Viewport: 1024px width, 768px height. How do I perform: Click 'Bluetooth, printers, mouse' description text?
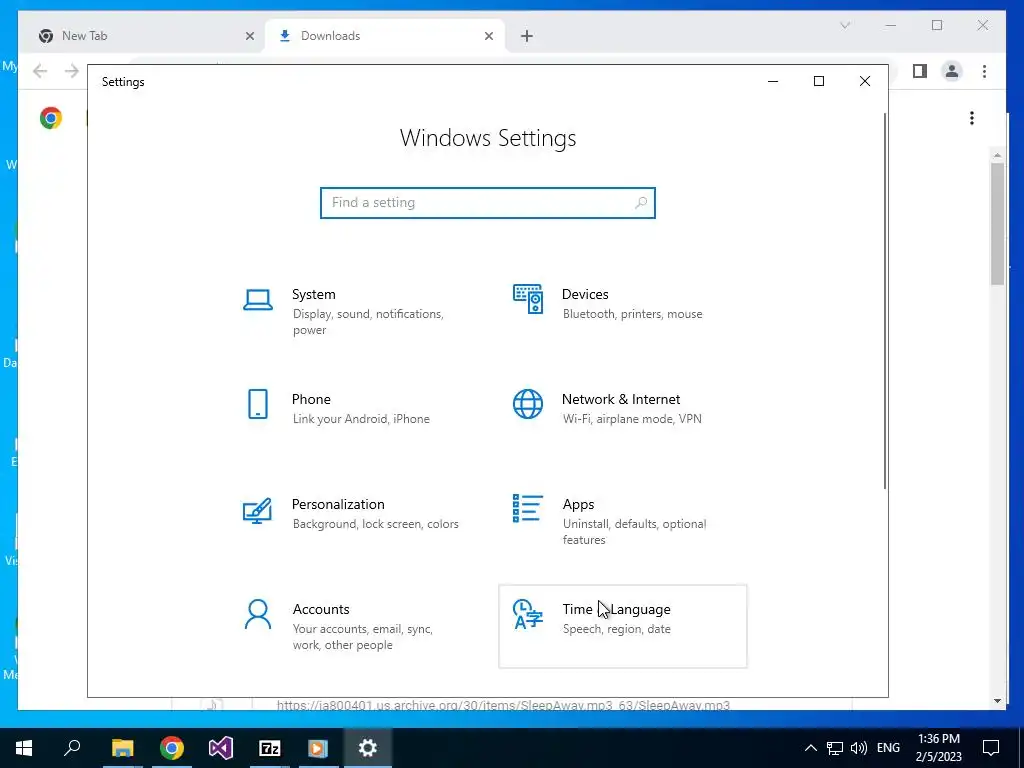tap(633, 314)
